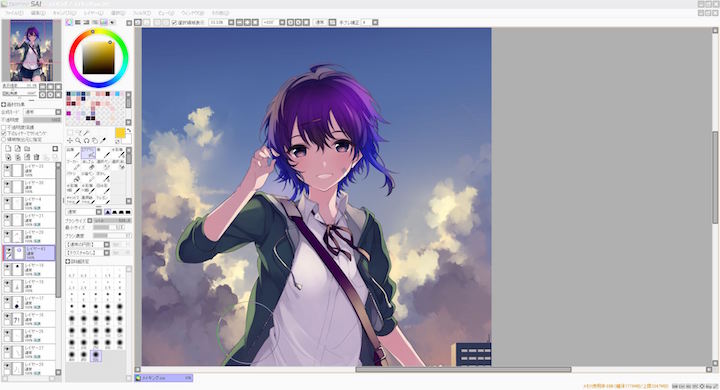
Task: Toggle selection source checkbox
Action: pos(4,139)
